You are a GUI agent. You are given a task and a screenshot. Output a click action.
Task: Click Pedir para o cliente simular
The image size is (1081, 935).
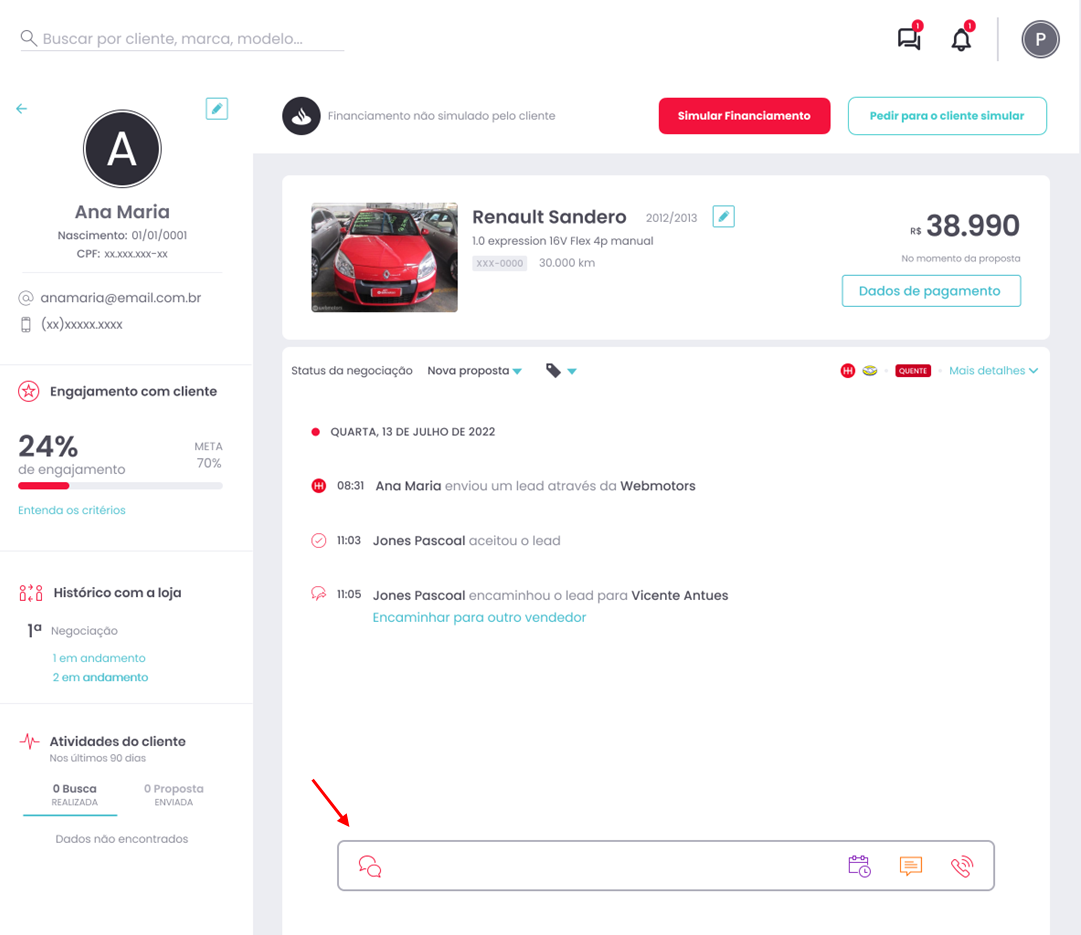(x=947, y=116)
